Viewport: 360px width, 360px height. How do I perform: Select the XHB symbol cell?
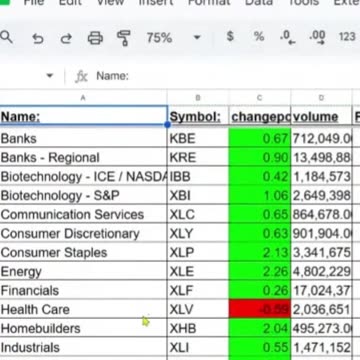coord(198,328)
